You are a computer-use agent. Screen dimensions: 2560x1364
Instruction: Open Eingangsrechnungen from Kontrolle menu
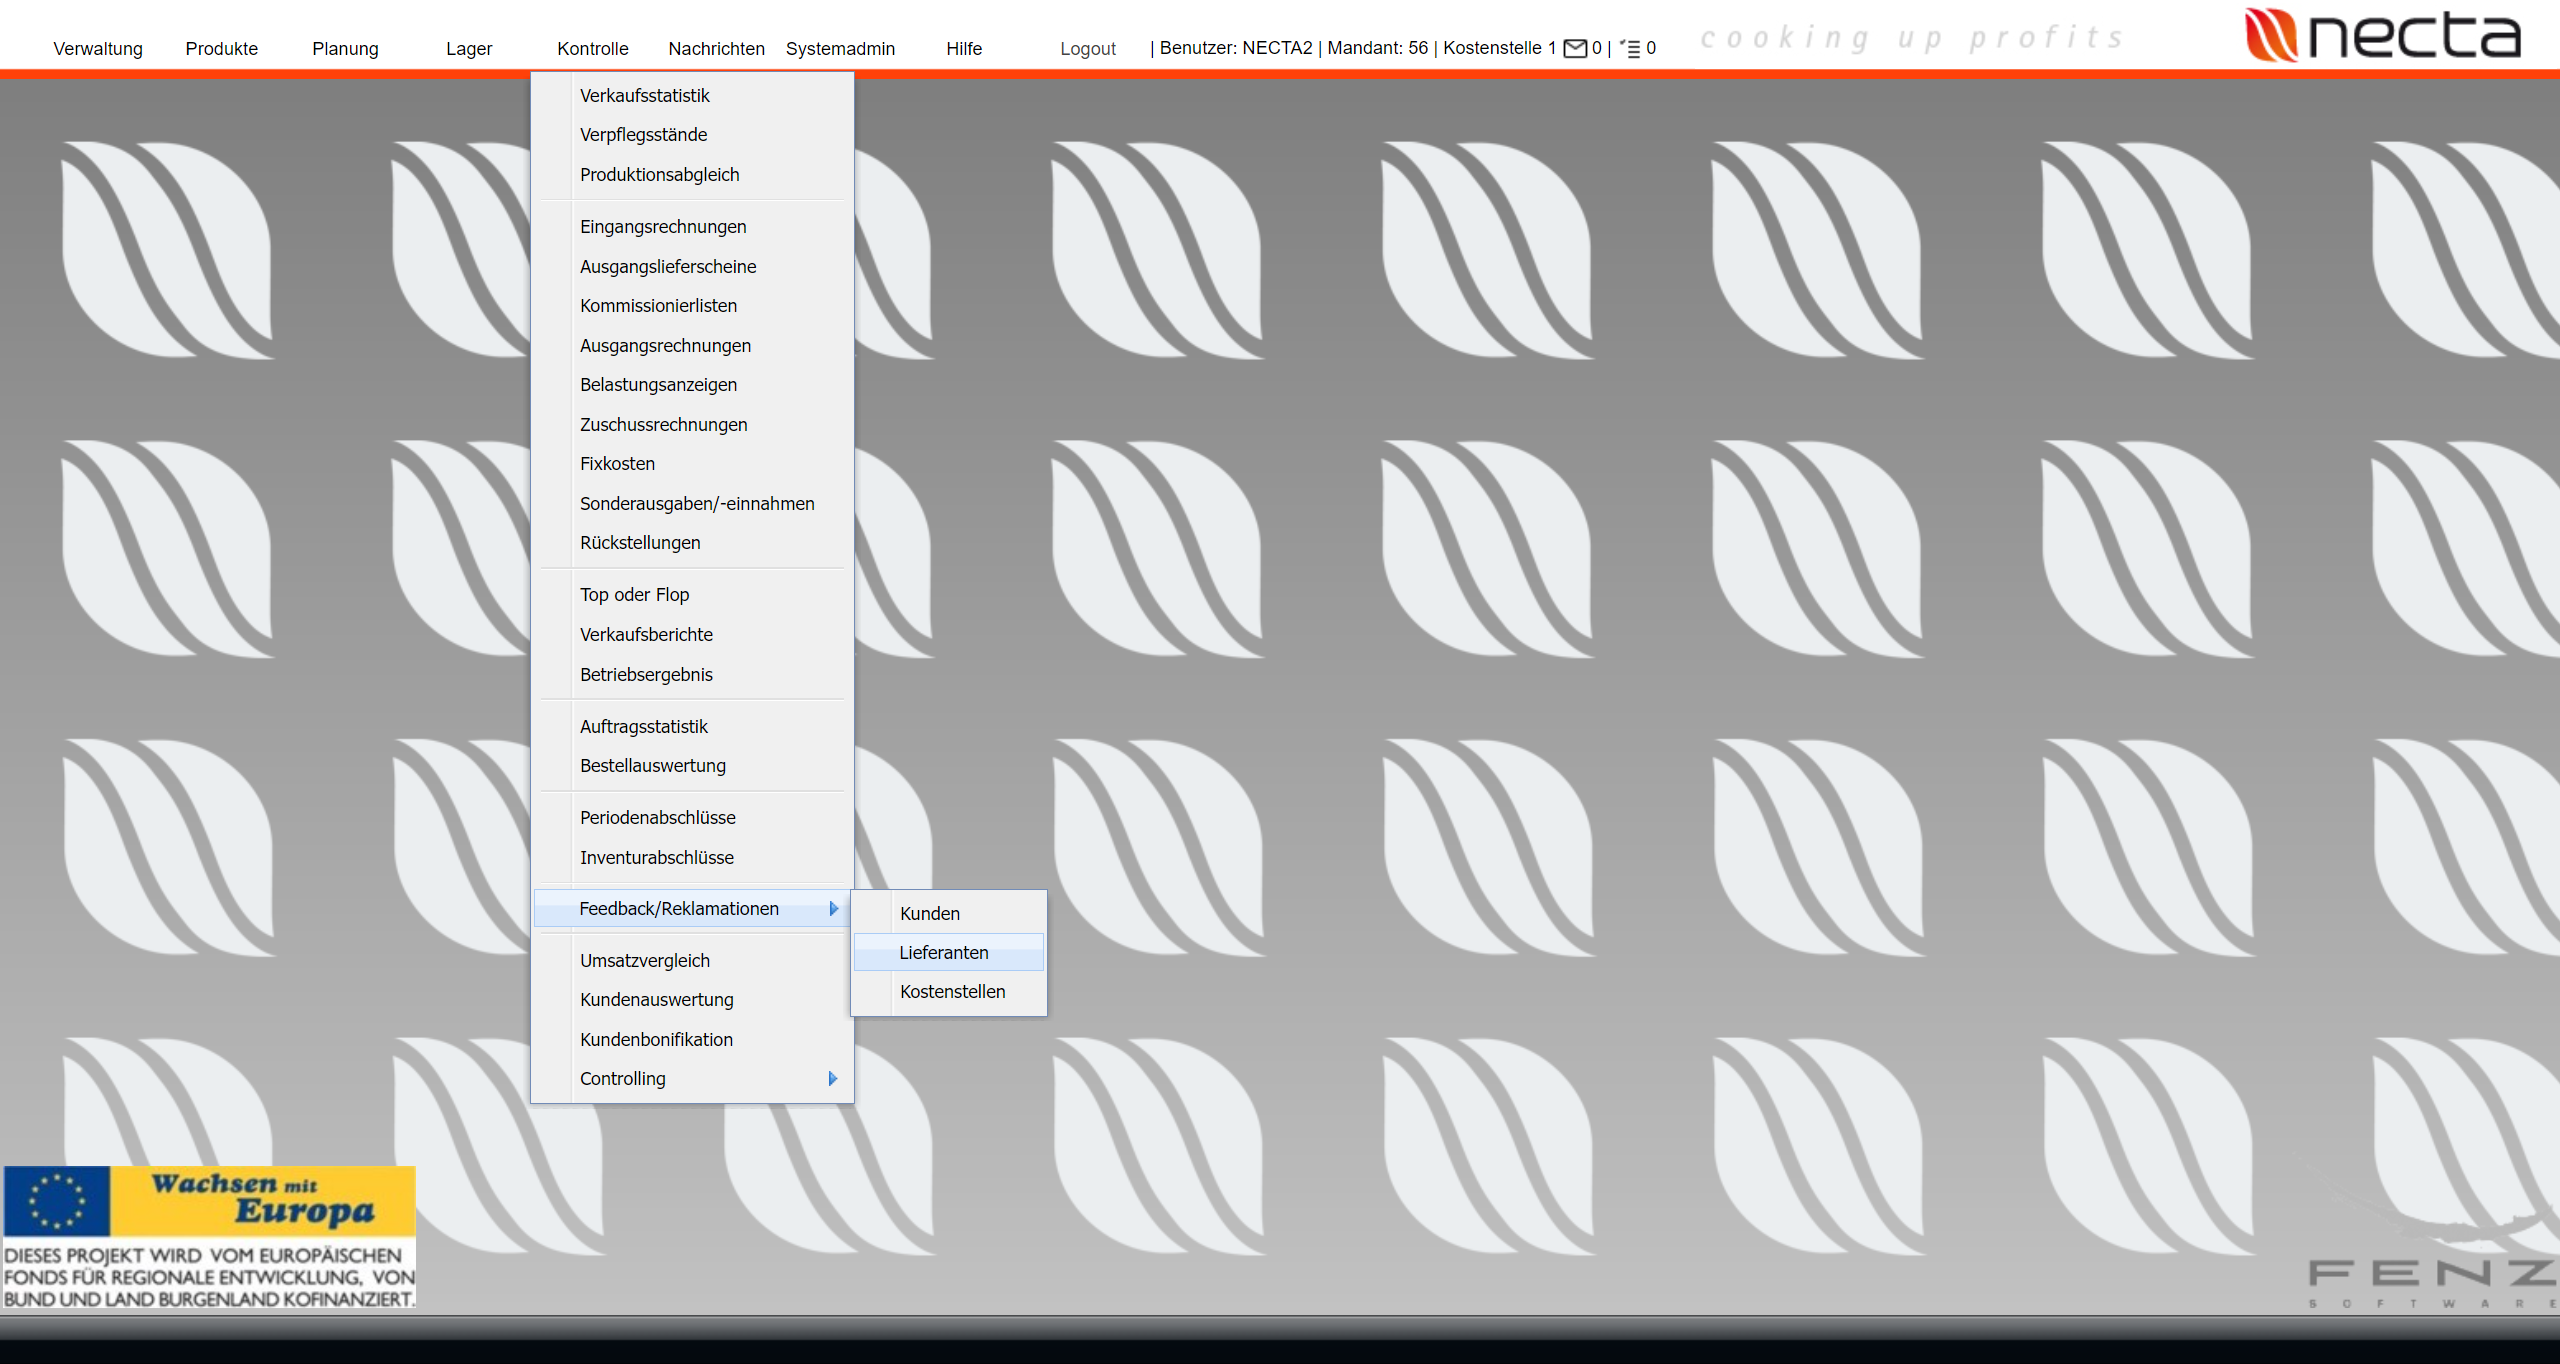point(662,226)
